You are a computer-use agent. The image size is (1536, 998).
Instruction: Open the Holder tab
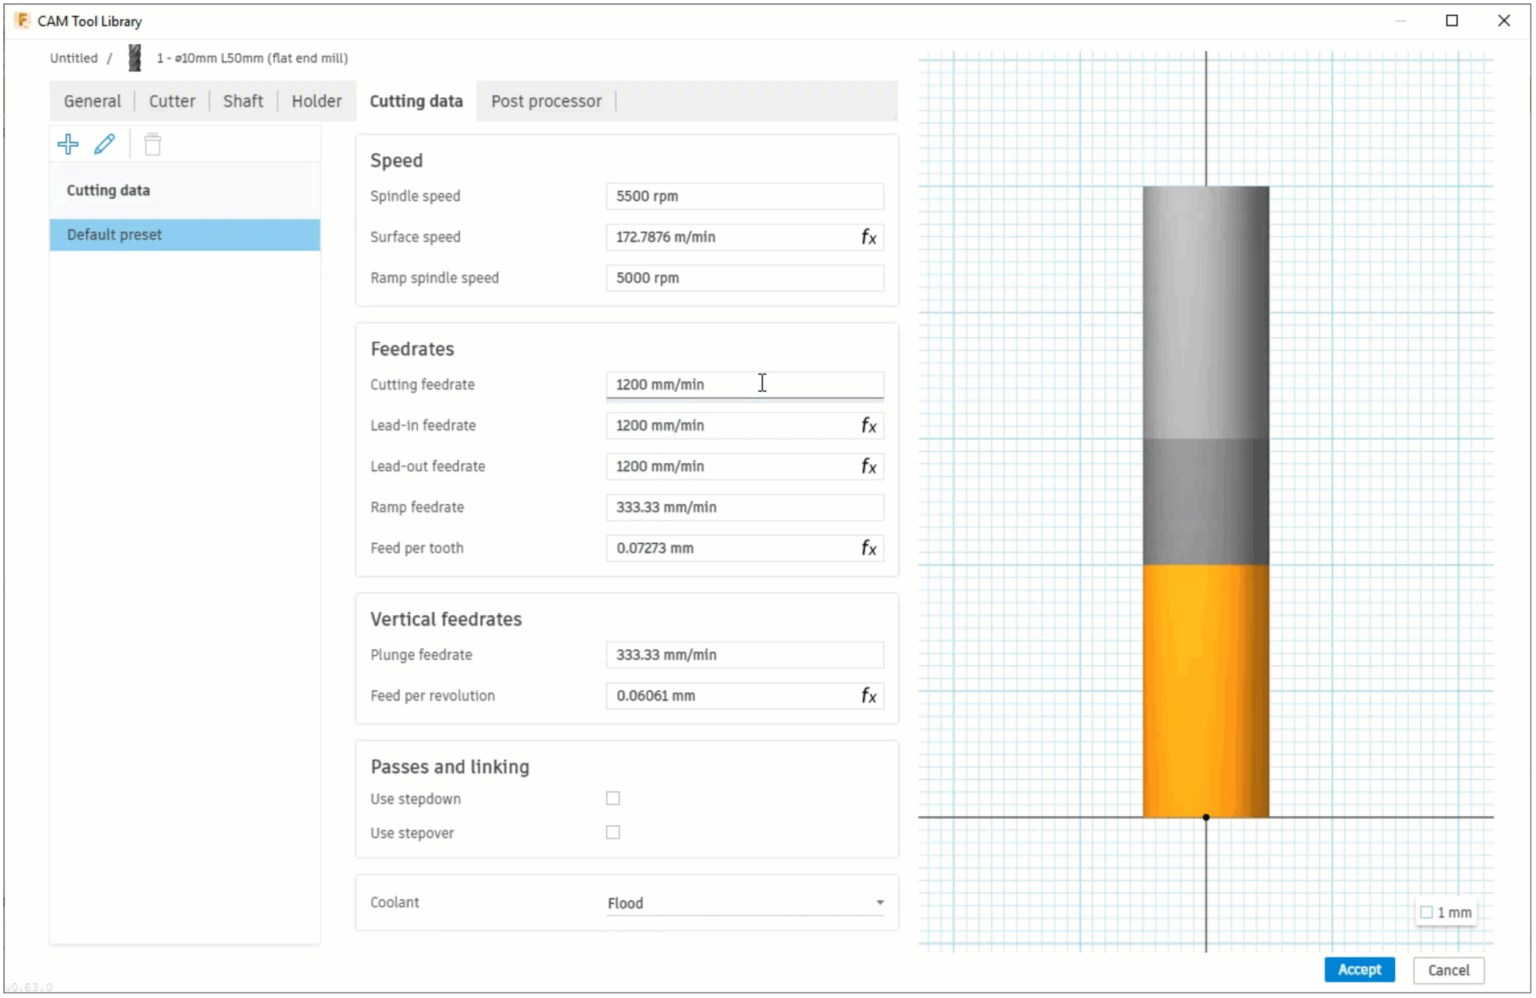point(316,100)
